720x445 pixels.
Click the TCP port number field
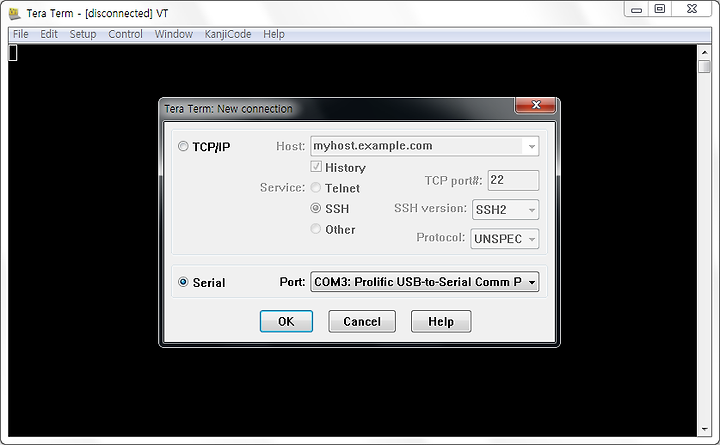coord(513,180)
